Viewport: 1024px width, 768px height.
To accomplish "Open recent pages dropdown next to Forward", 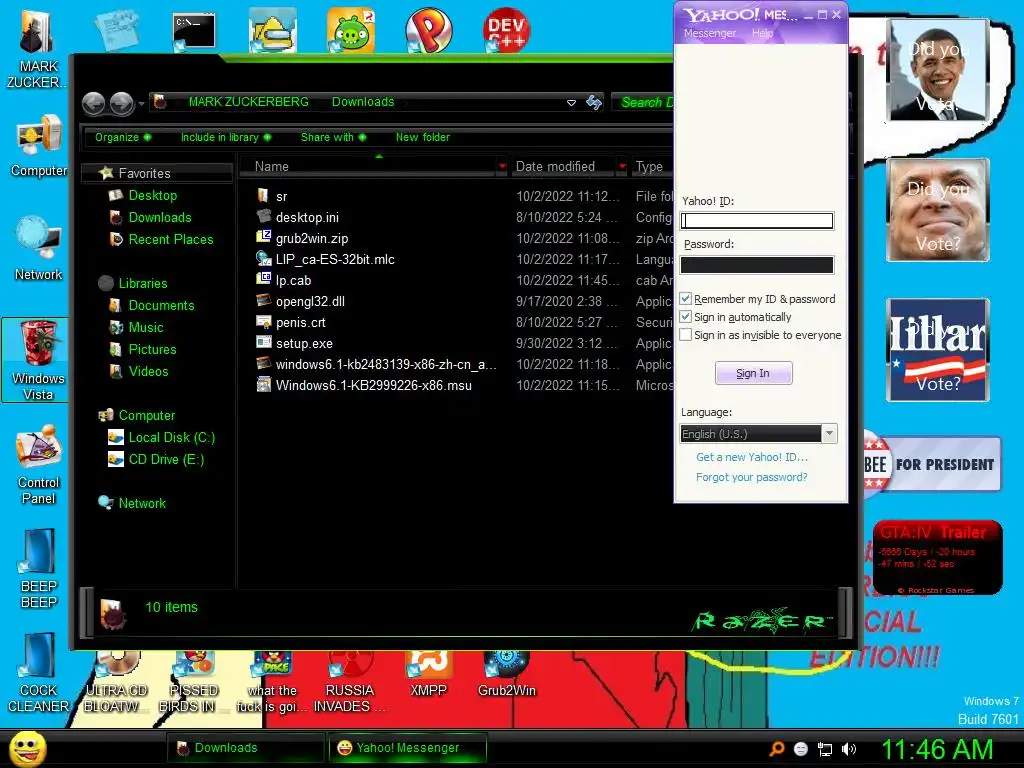I will point(141,103).
